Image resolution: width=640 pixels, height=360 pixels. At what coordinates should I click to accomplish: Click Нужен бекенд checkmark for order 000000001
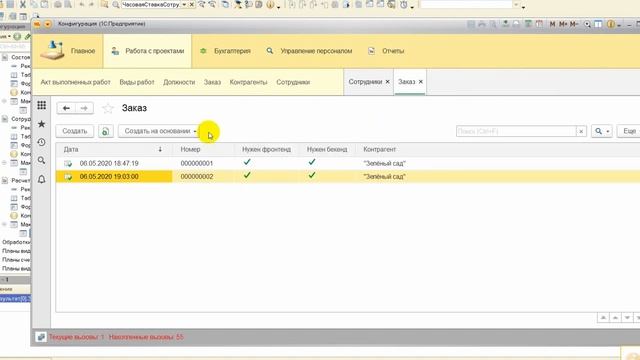(312, 162)
